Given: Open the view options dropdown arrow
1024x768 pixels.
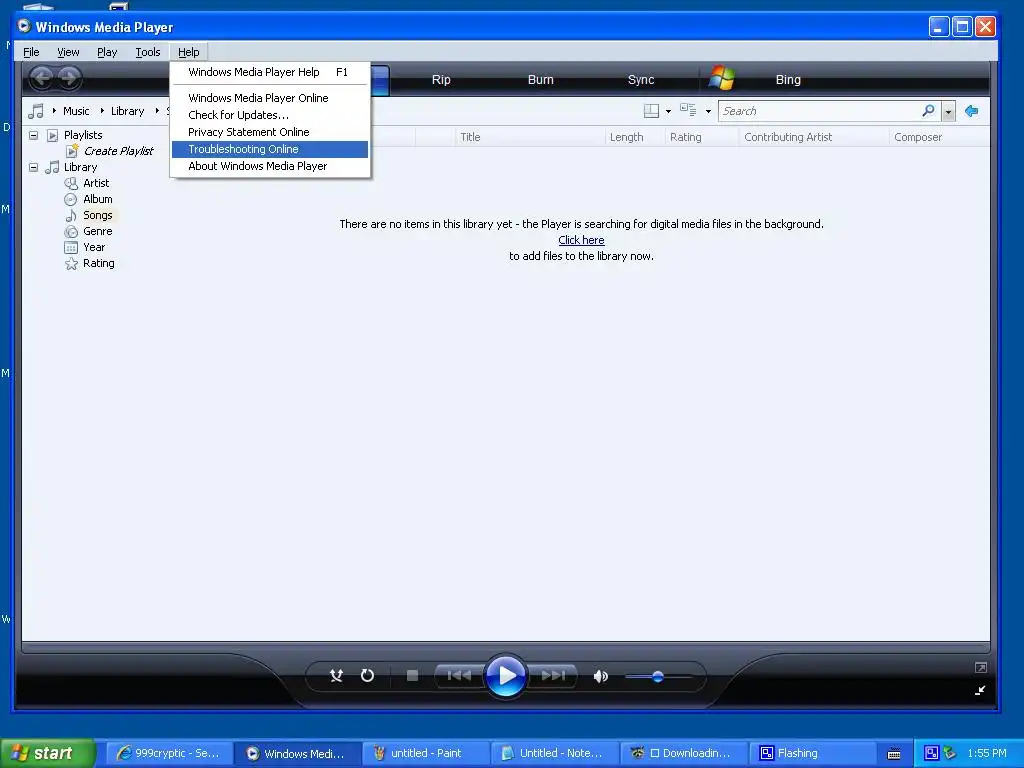Looking at the screenshot, I should pyautogui.click(x=708, y=112).
